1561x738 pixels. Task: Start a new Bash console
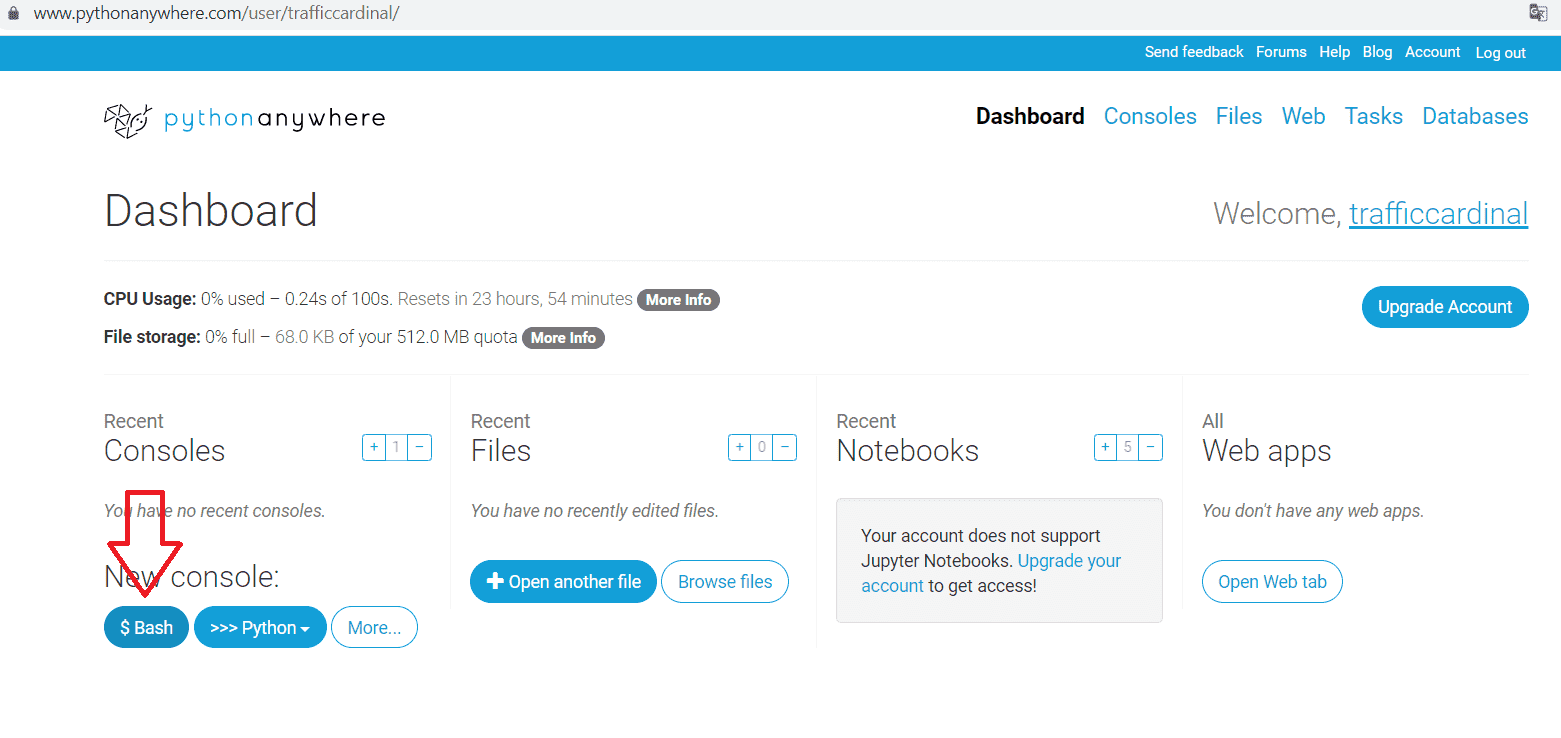click(146, 627)
